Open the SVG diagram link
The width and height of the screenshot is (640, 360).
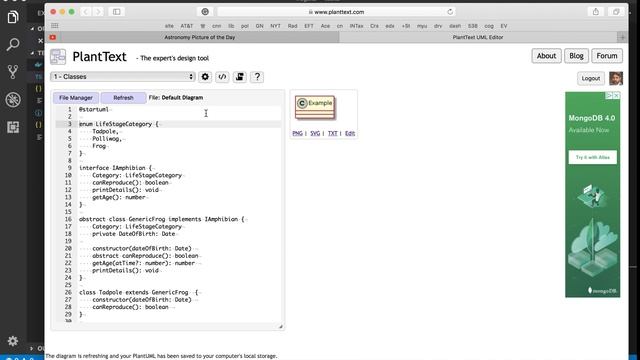(315, 133)
